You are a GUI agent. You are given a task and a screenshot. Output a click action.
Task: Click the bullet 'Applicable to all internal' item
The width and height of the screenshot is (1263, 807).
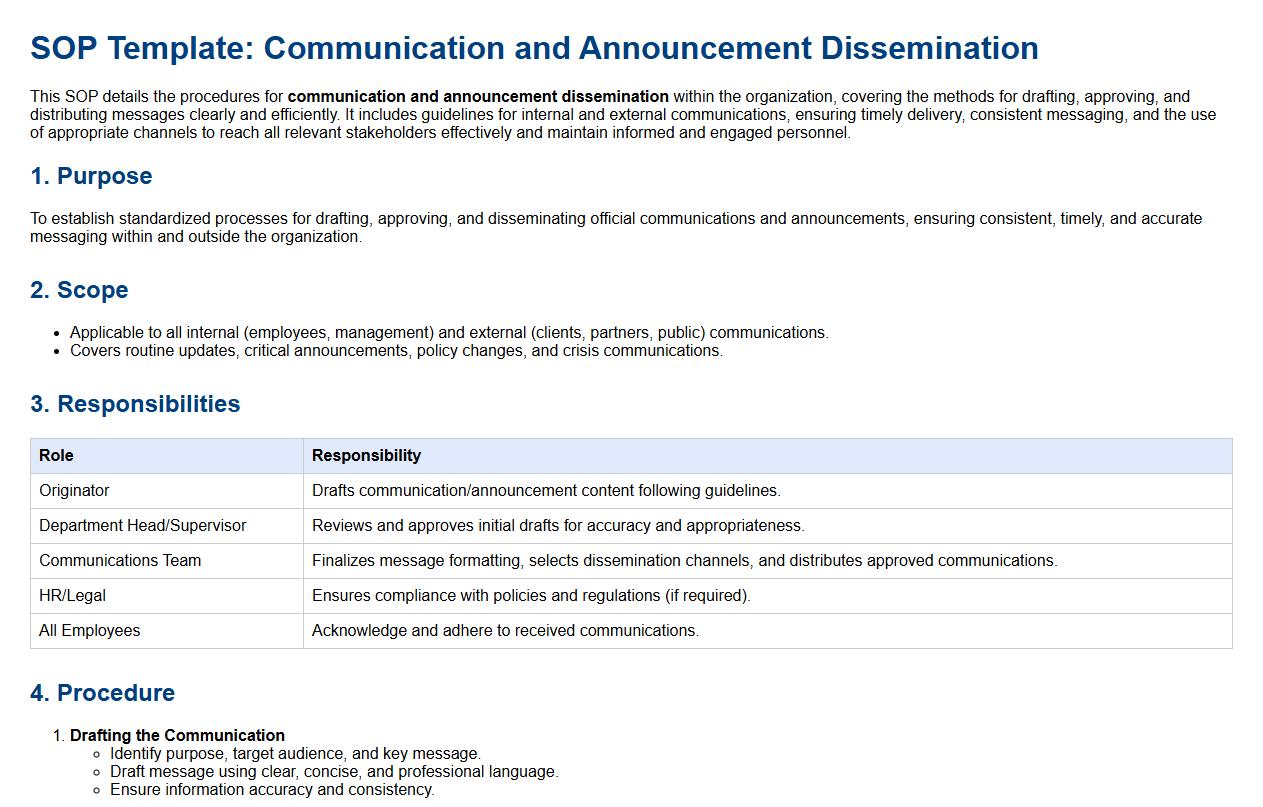click(449, 333)
